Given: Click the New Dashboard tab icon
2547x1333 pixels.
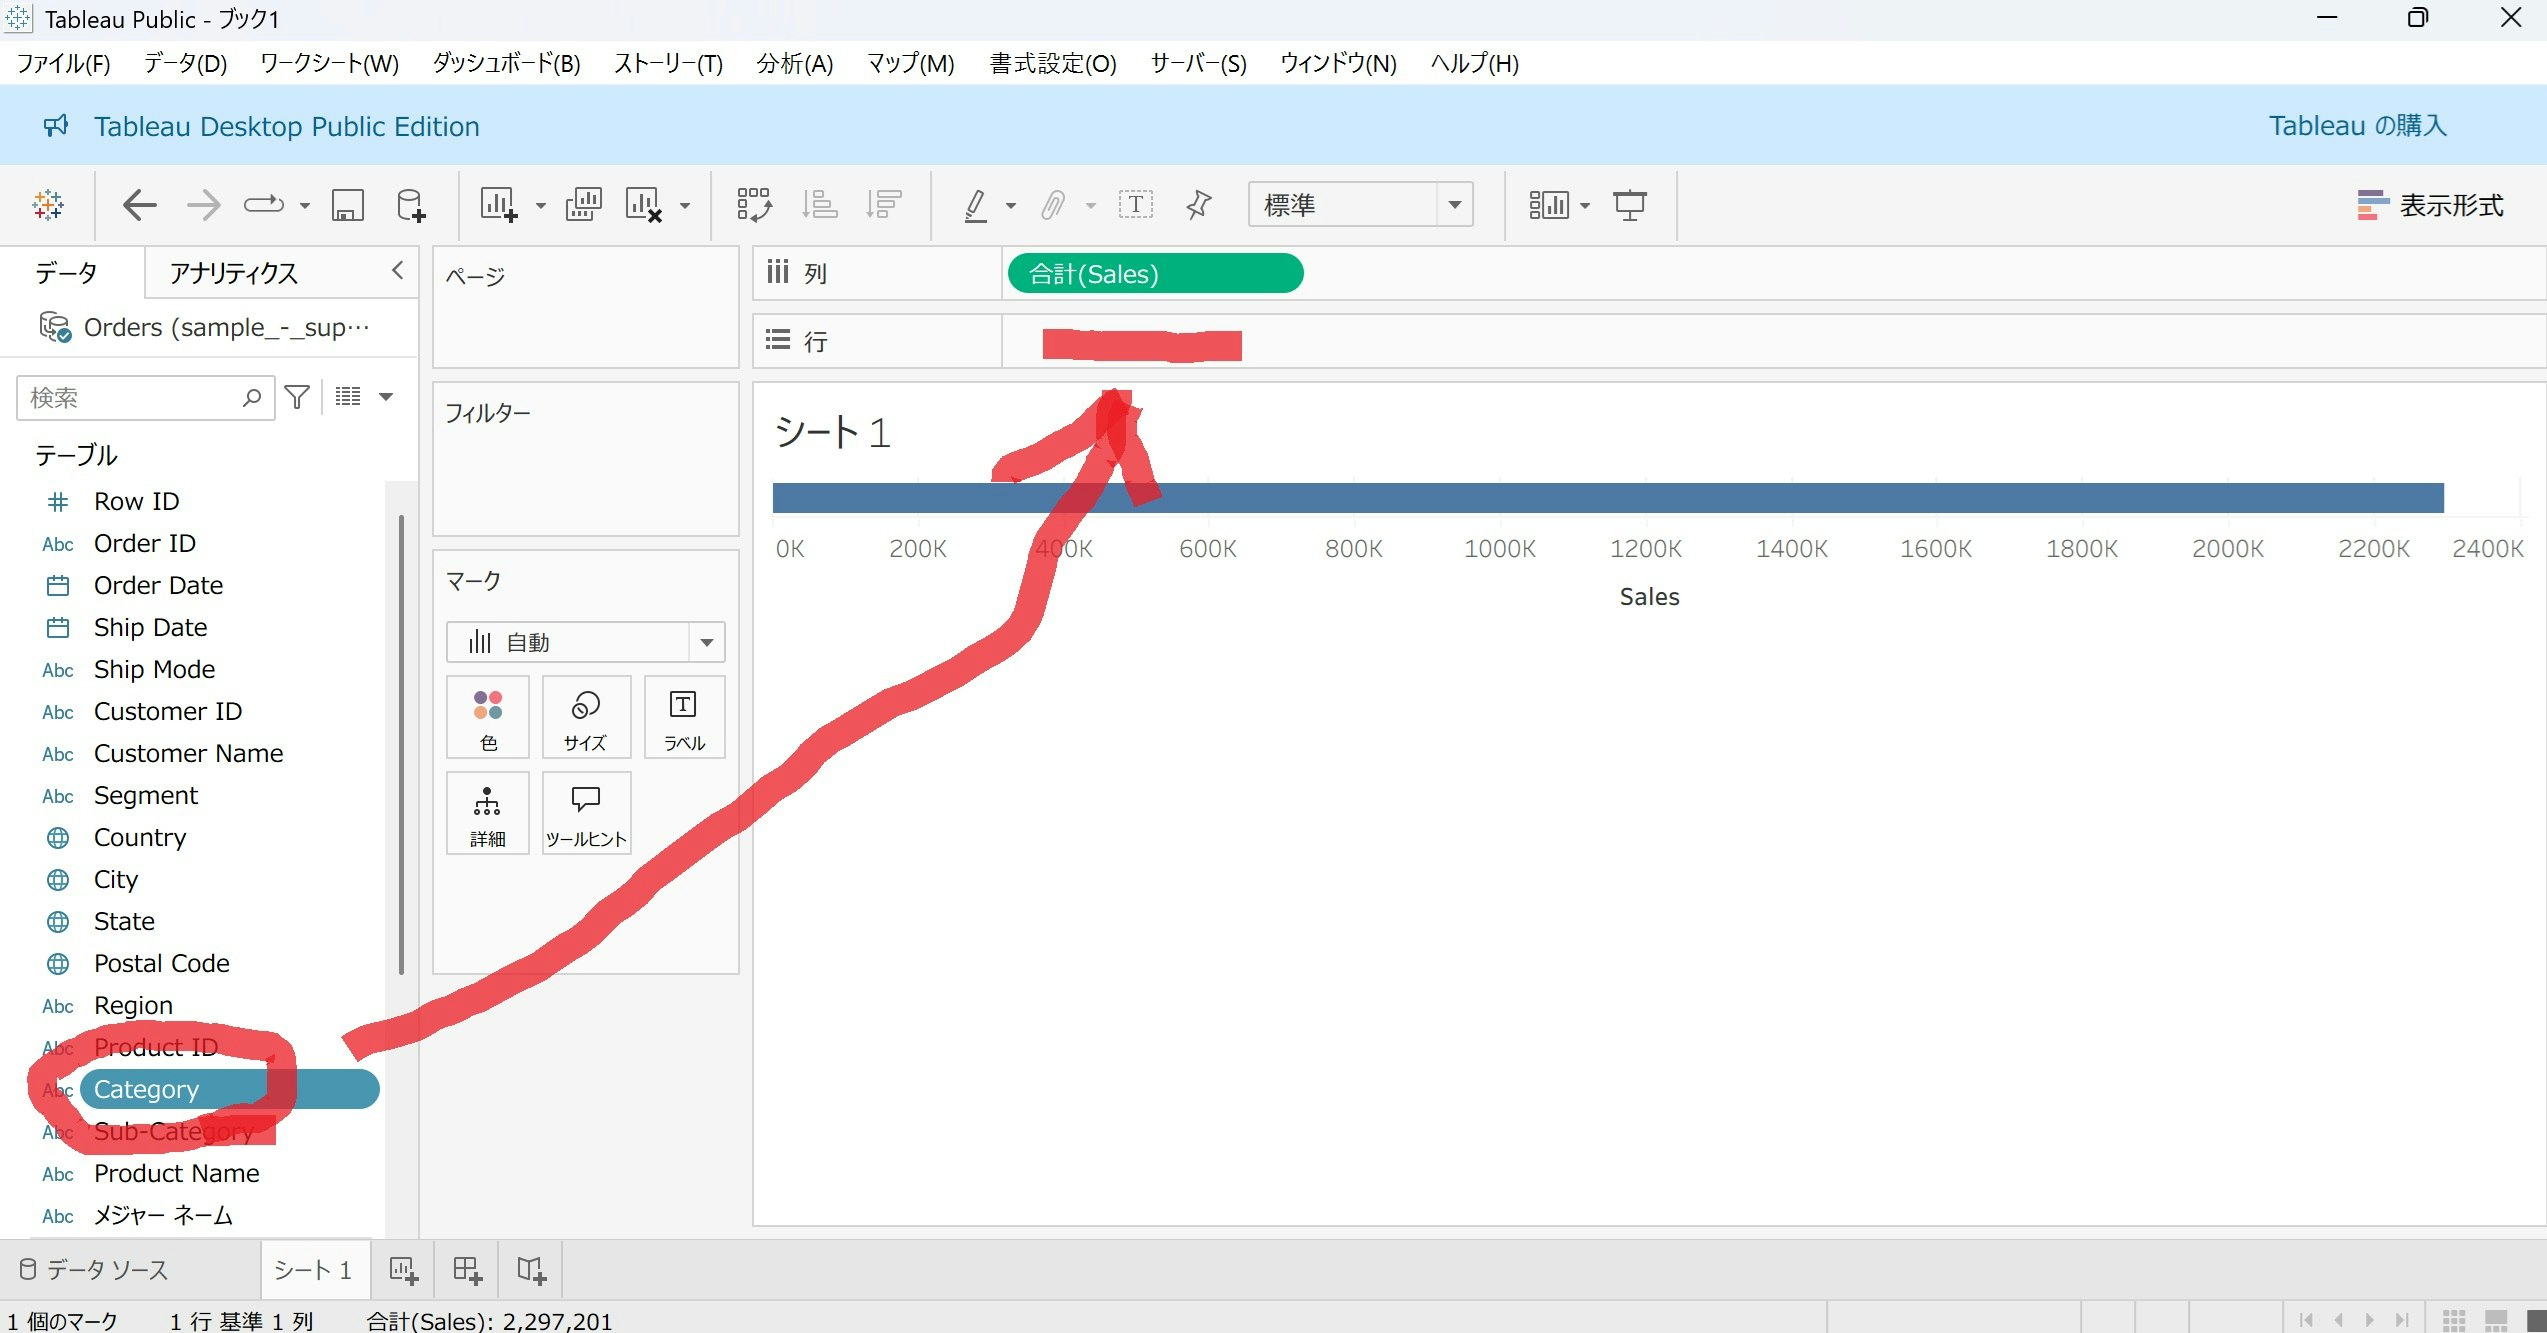Looking at the screenshot, I should [x=467, y=1270].
